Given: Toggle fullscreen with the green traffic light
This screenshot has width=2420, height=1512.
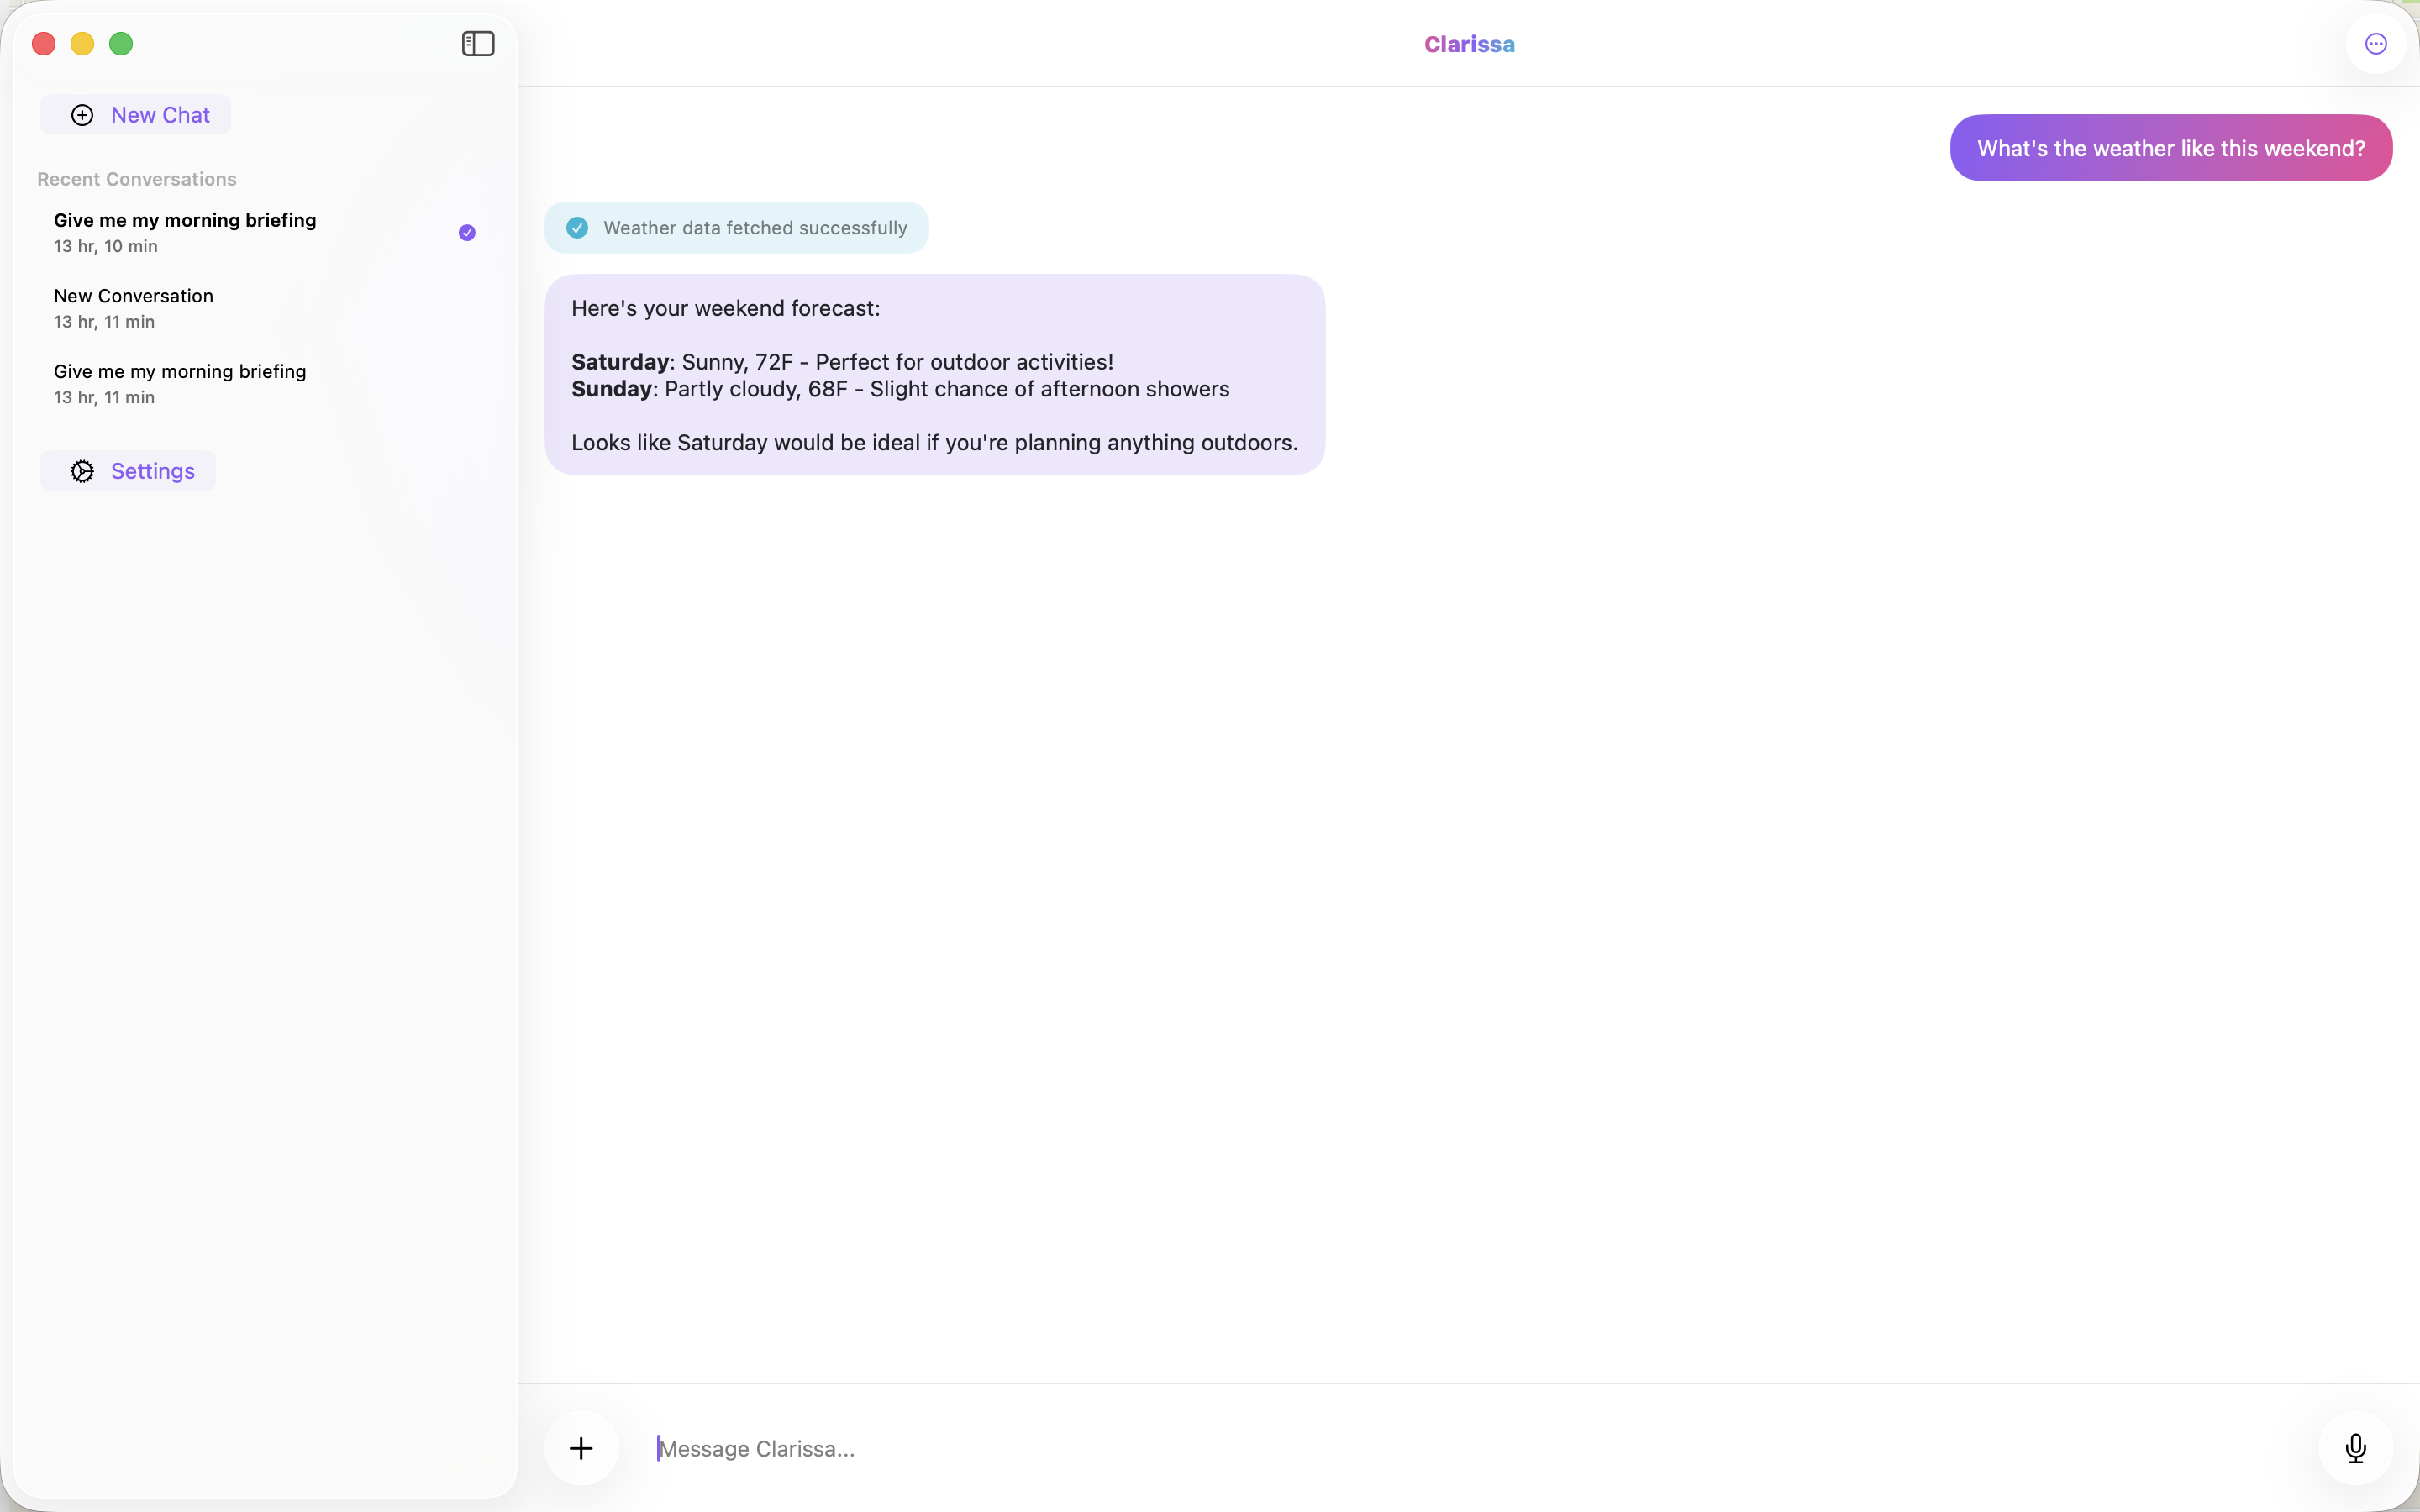Looking at the screenshot, I should 121,43.
